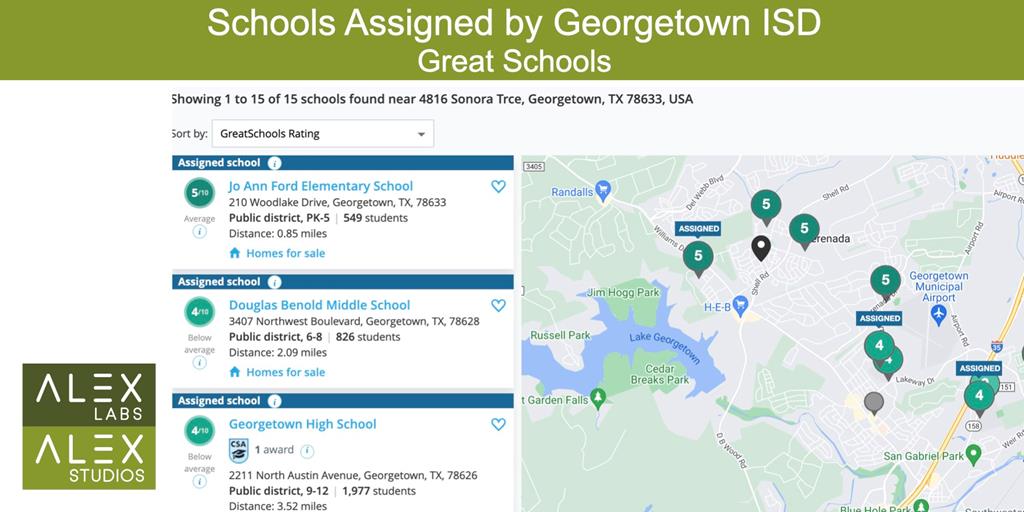The image size is (1024, 512).
Task: Click info icon beside second Assigned school header
Action: click(x=275, y=282)
